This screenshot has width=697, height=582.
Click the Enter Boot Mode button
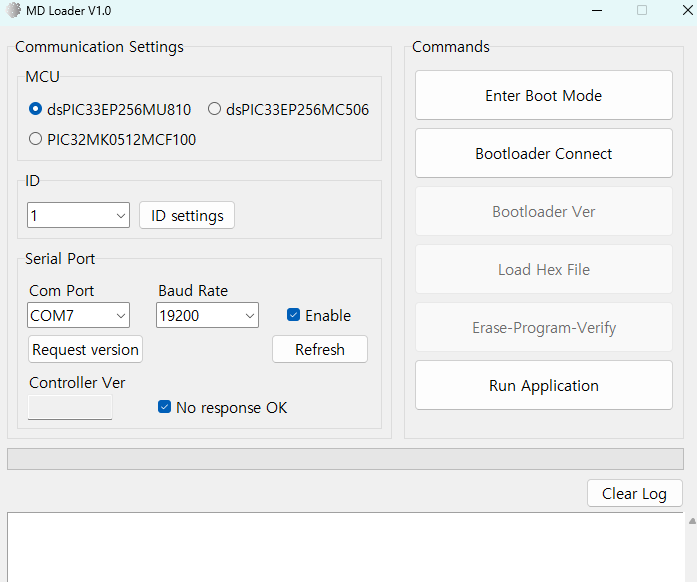(x=544, y=95)
